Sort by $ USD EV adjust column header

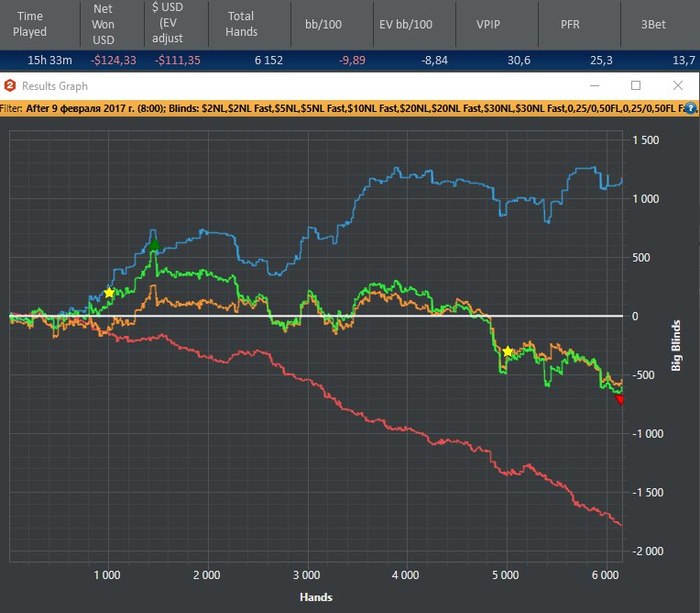[x=167, y=23]
